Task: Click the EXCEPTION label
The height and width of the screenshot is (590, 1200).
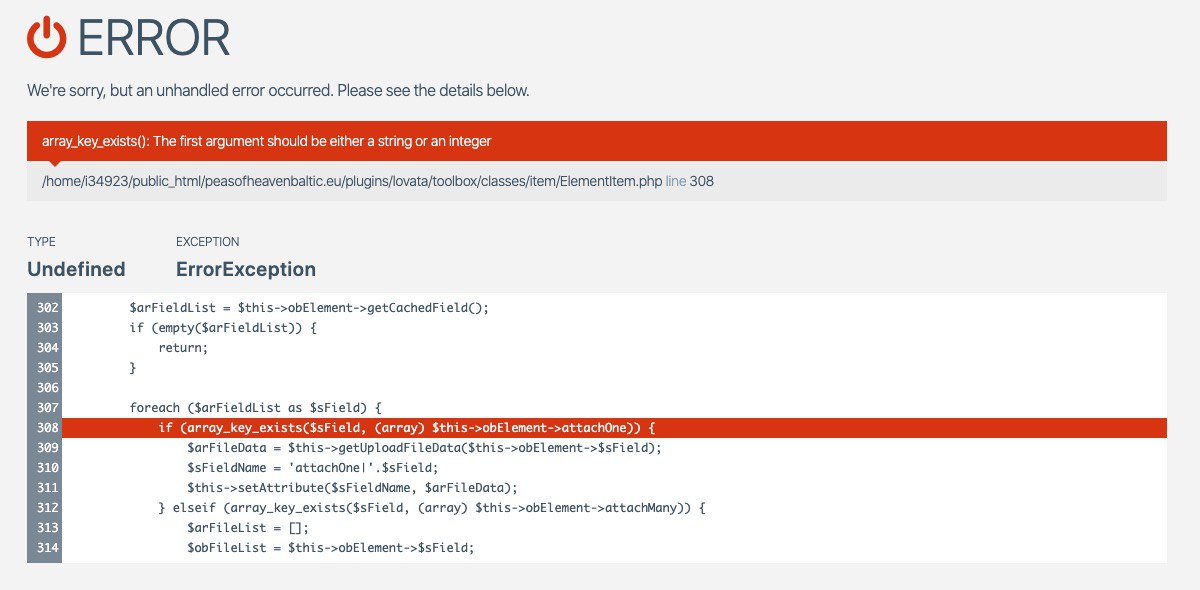Action: click(208, 242)
